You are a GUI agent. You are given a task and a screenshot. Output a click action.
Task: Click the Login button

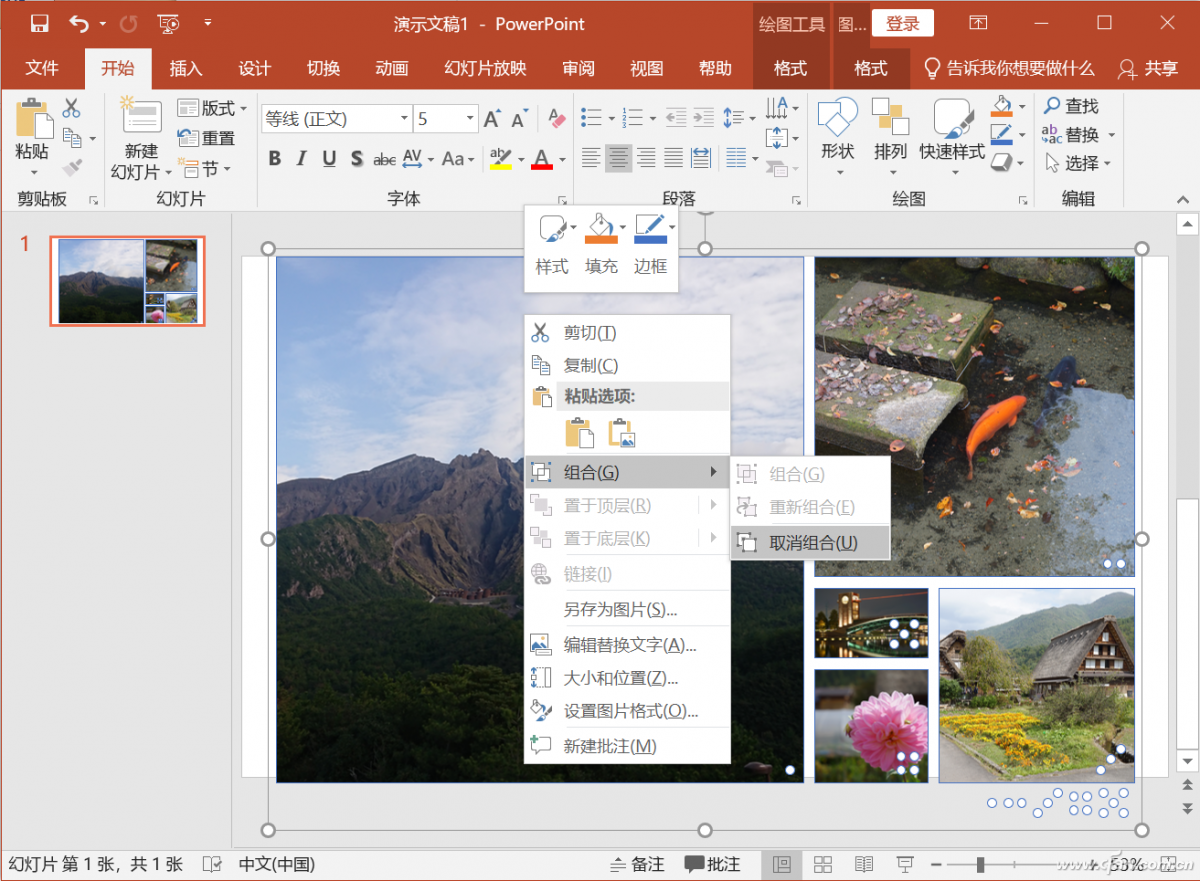click(x=903, y=23)
